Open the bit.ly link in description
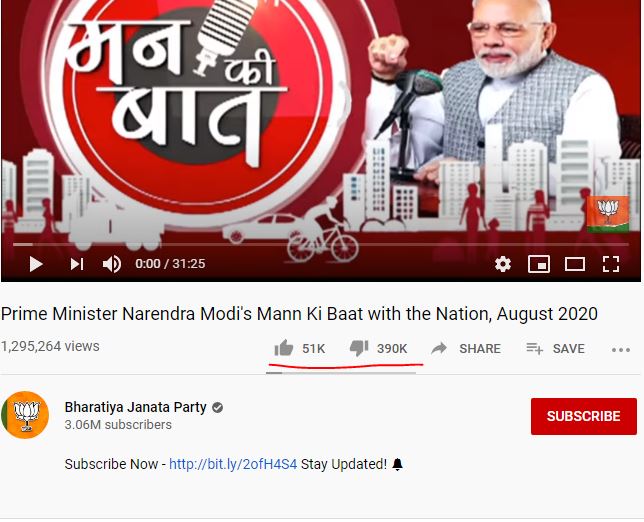 pyautogui.click(x=233, y=464)
